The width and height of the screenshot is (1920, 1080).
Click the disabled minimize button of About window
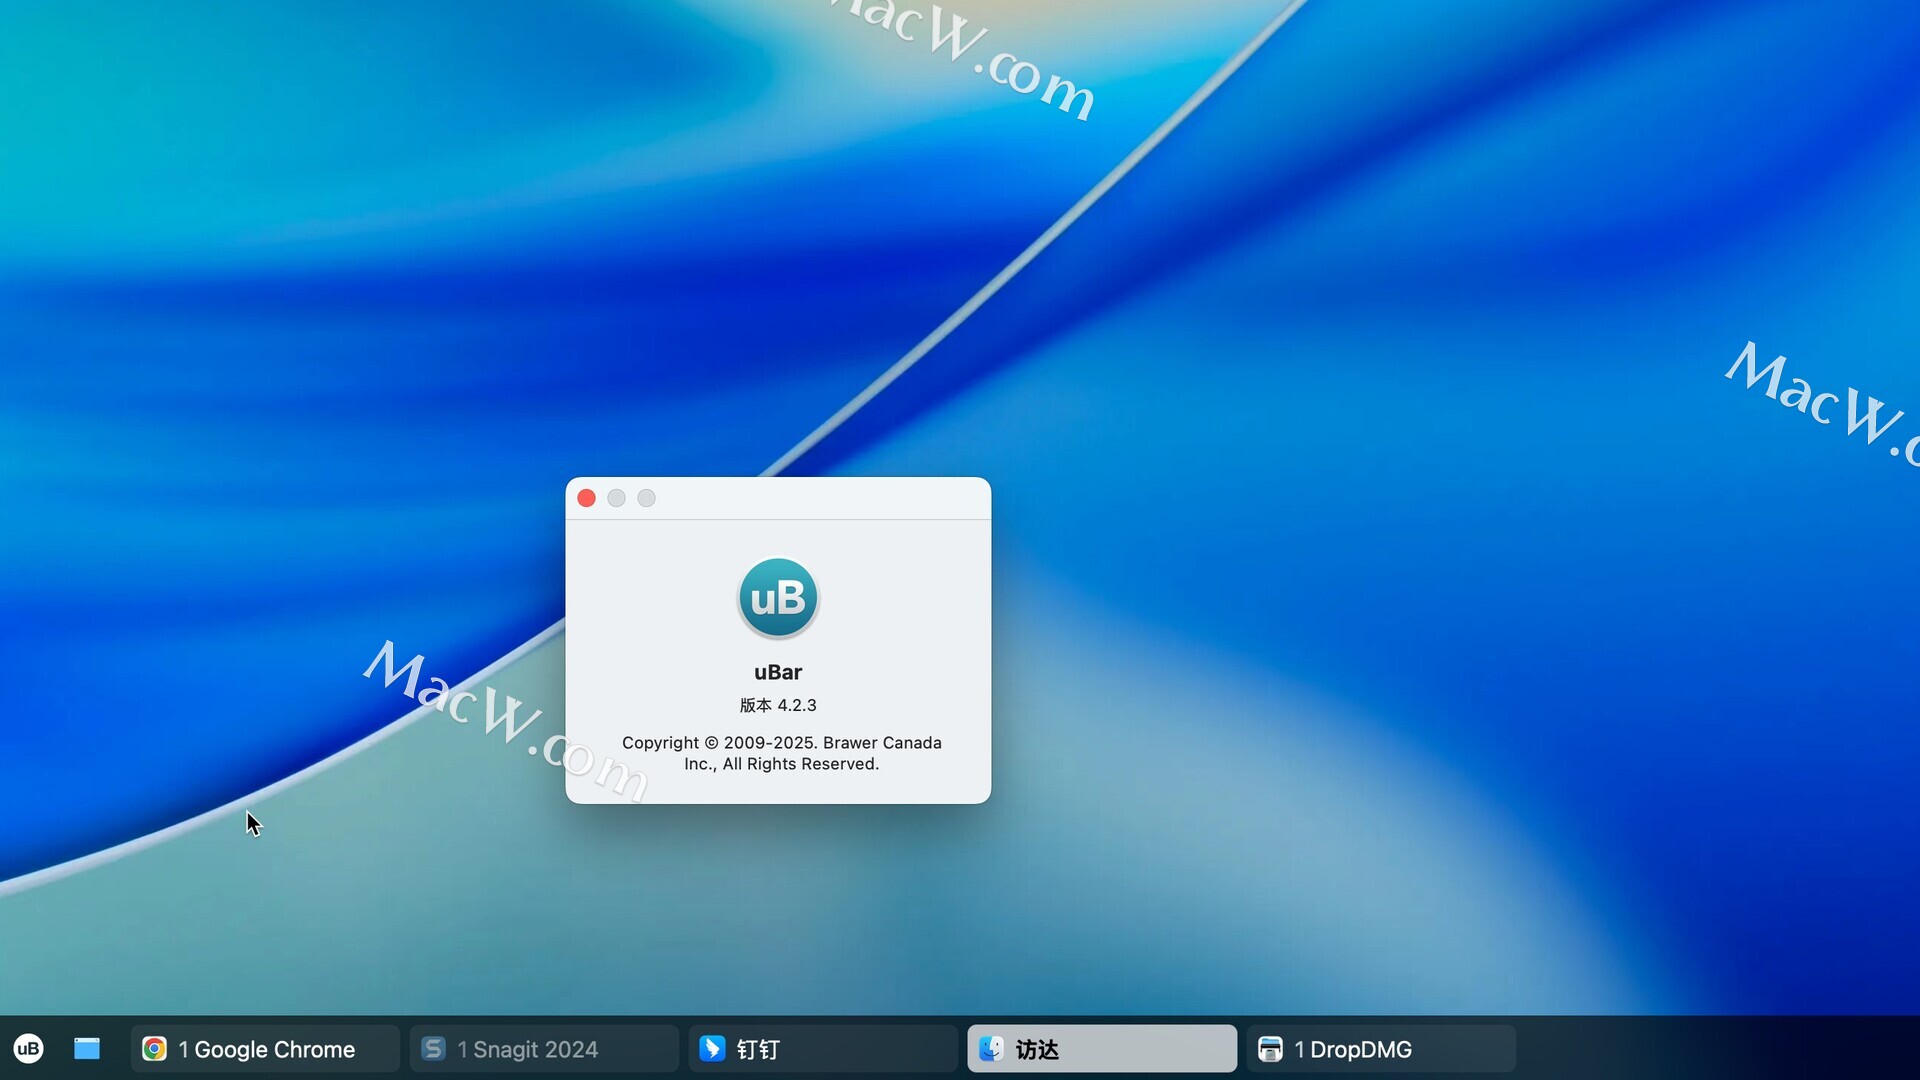pos(617,498)
